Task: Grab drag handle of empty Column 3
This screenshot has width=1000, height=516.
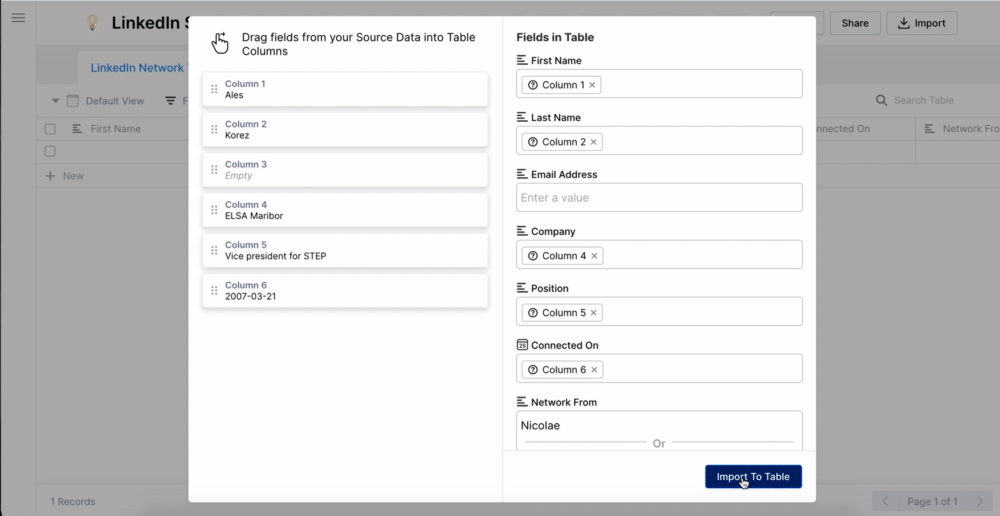Action: (x=214, y=170)
